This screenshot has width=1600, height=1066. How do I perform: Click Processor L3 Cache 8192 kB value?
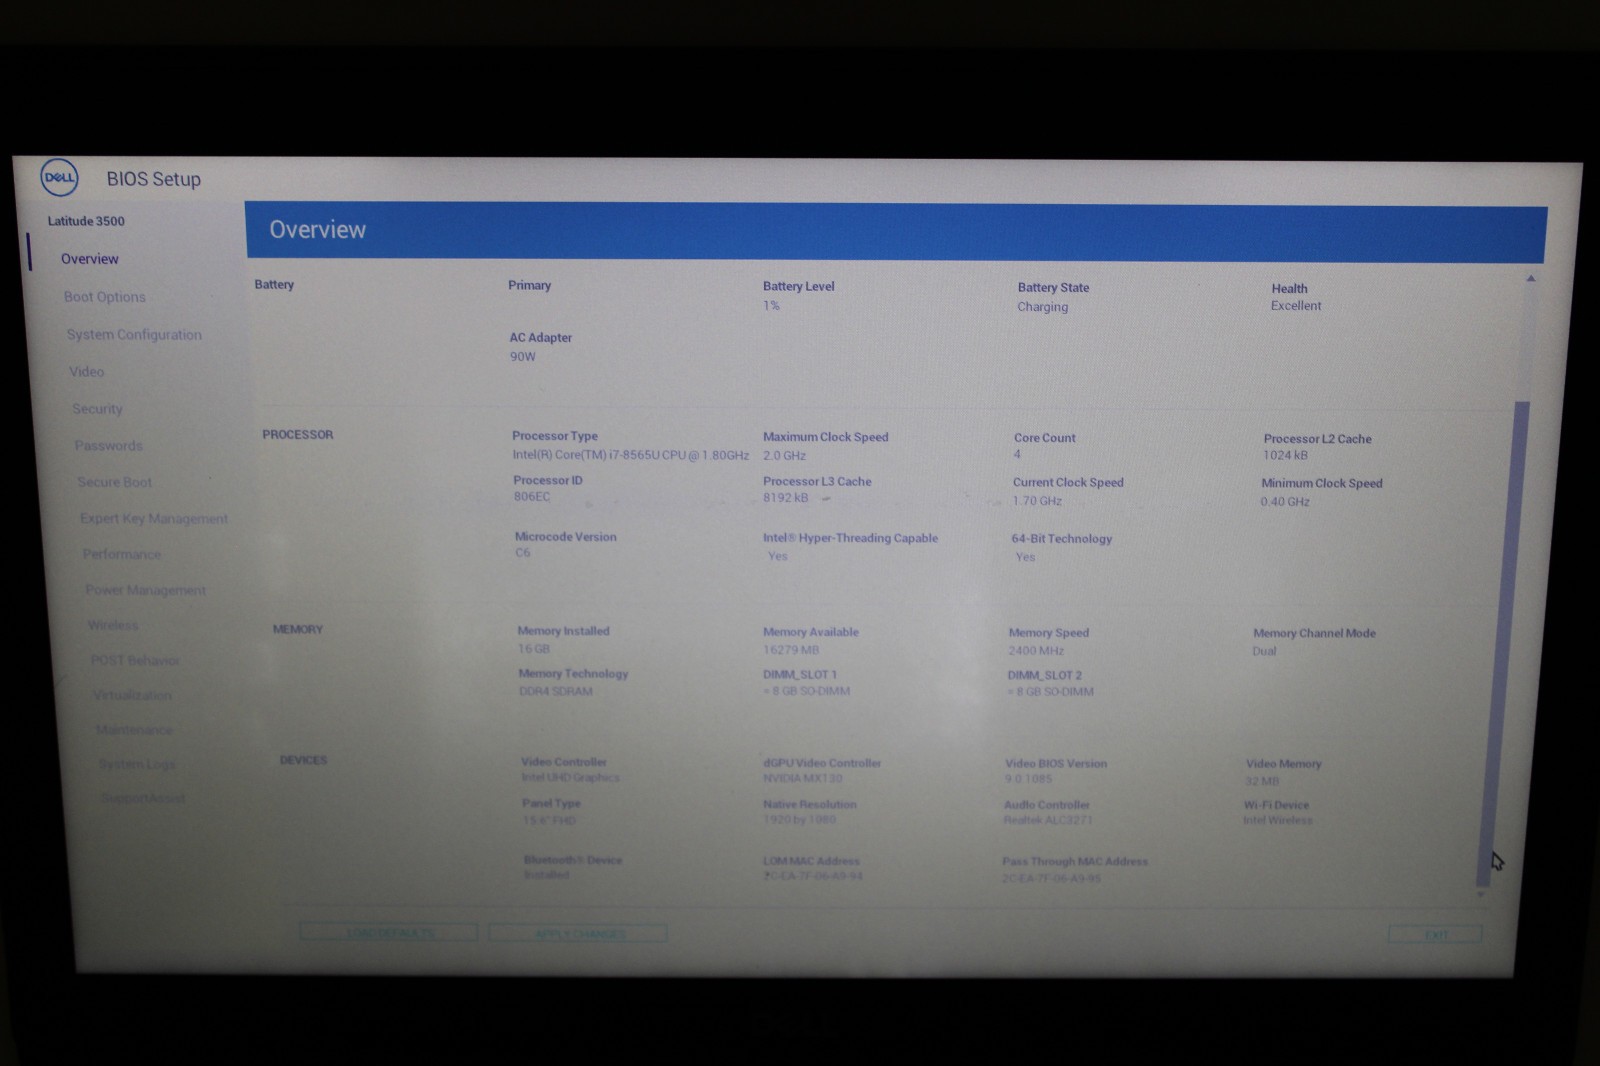tap(785, 497)
